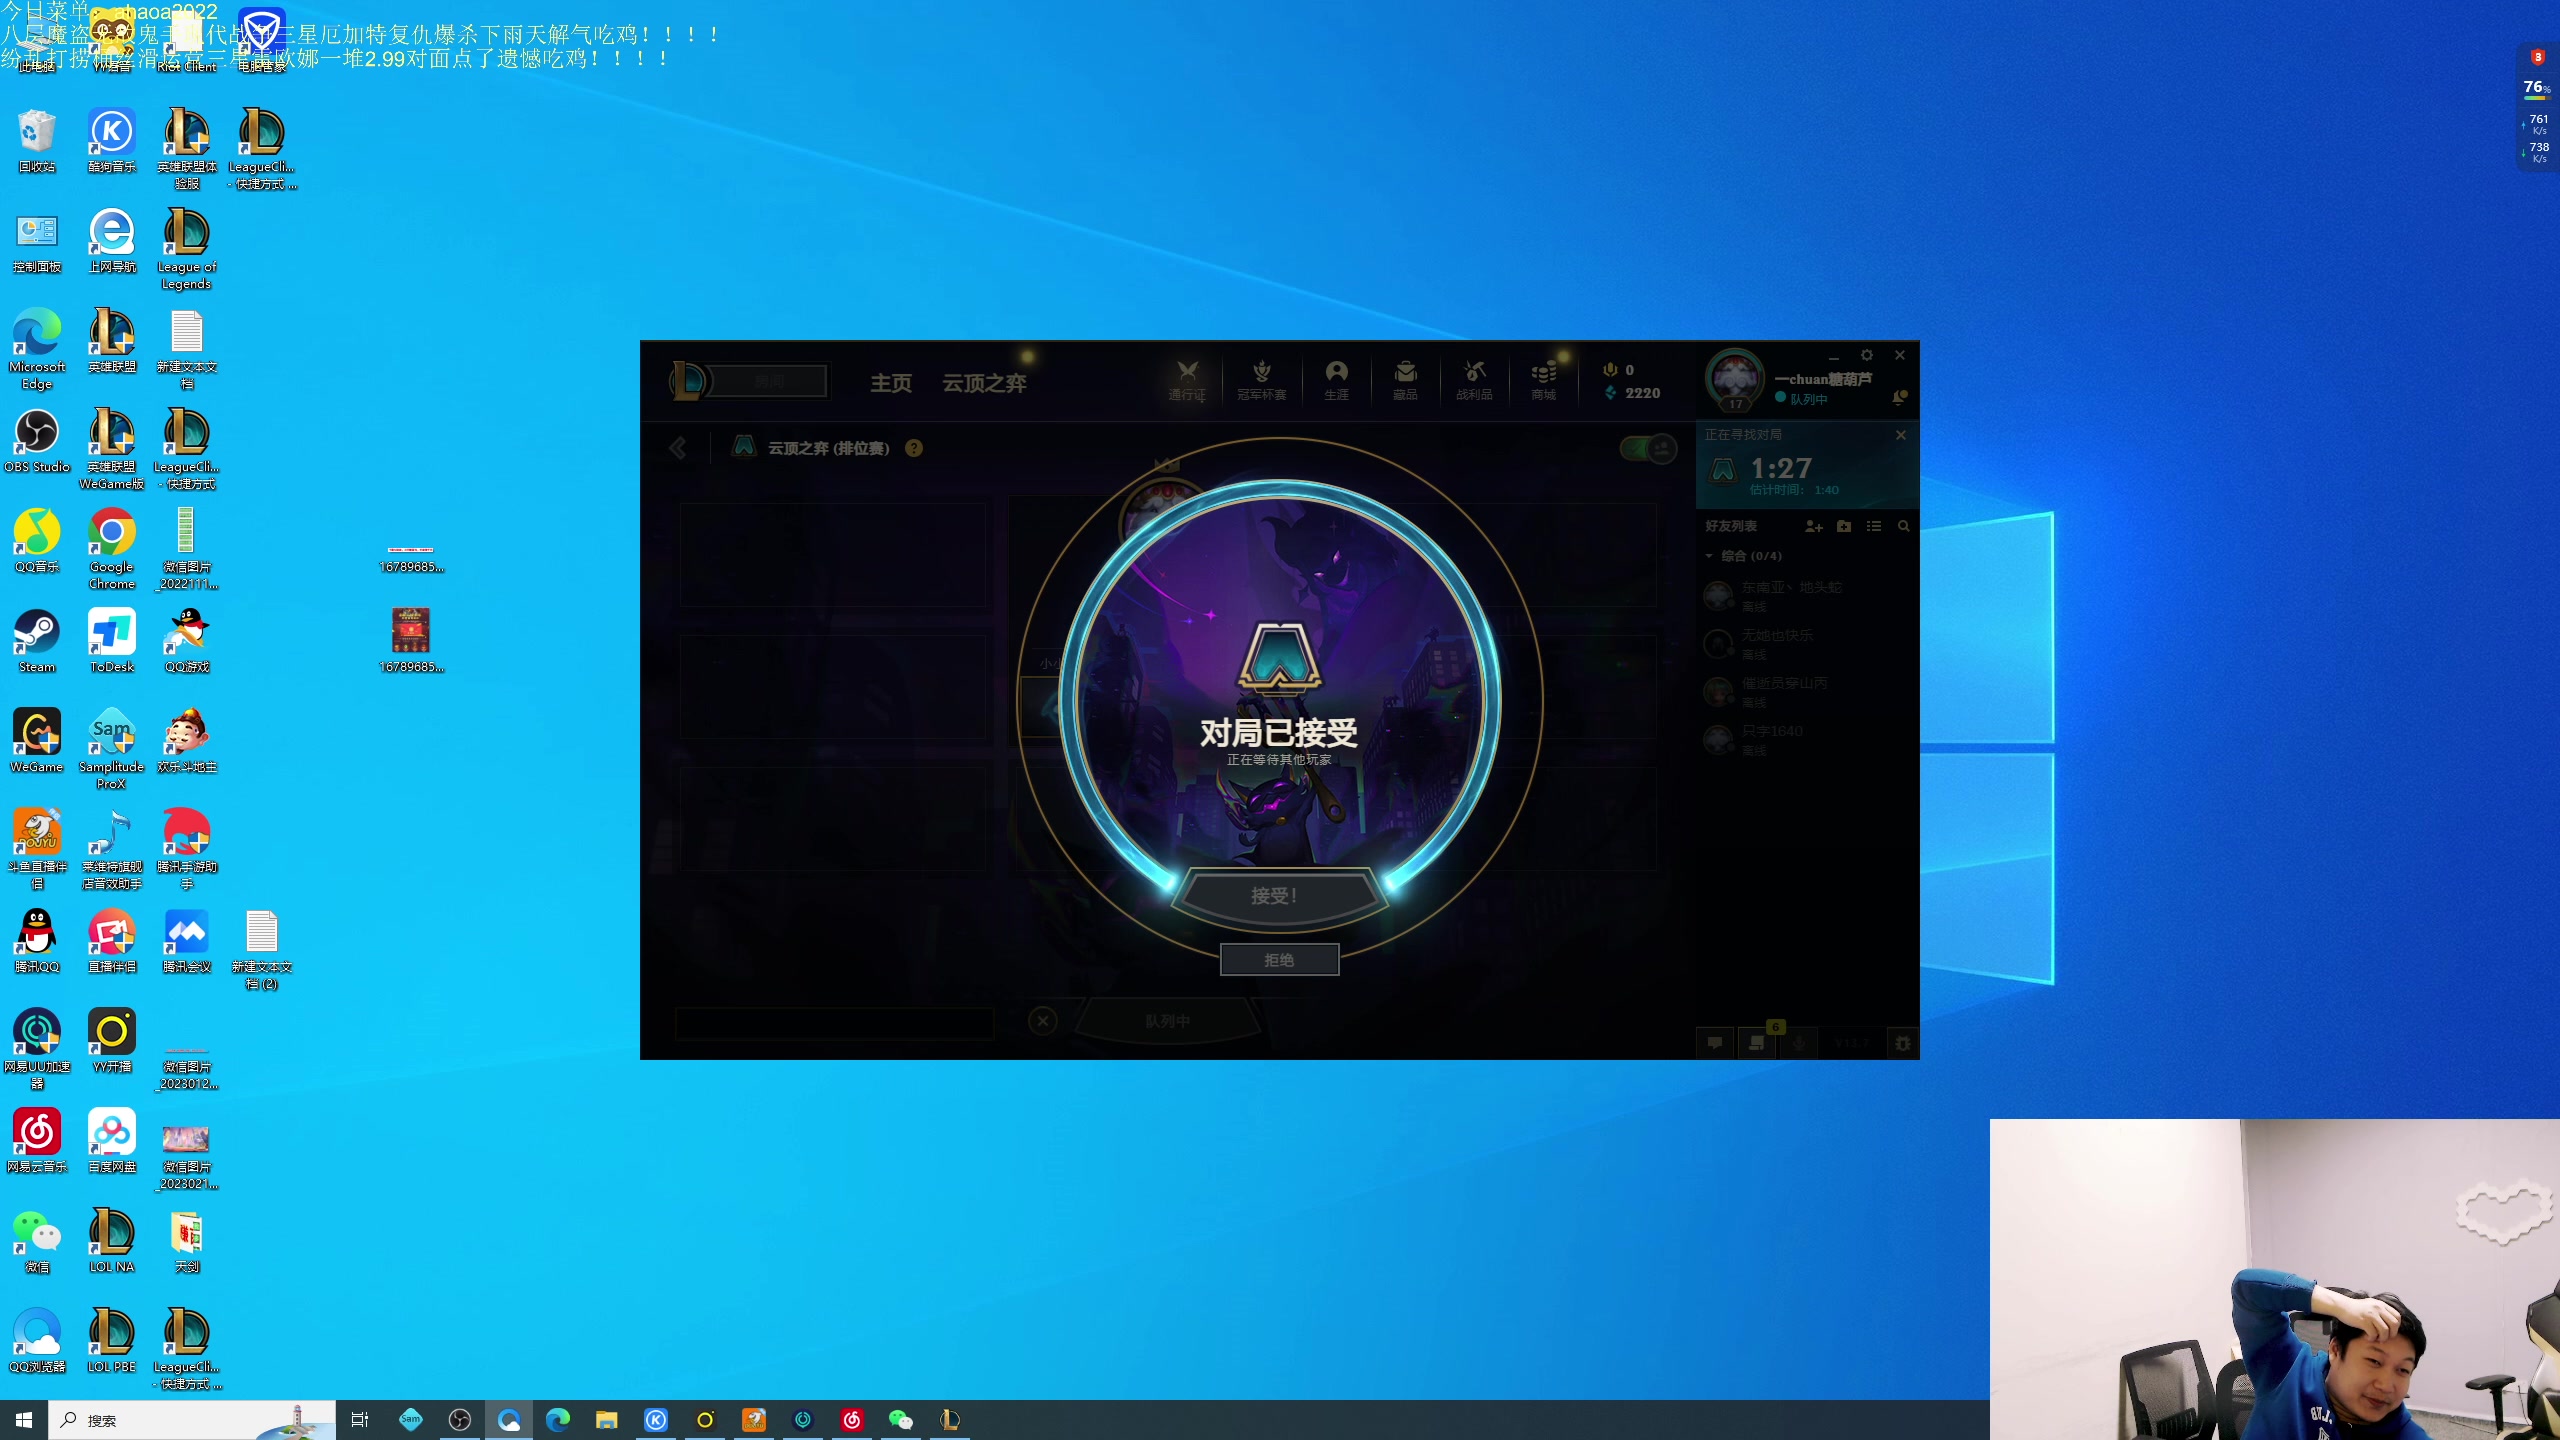2560x1440 pixels.
Task: Select the ToDesk desktop icon
Action: [112, 641]
